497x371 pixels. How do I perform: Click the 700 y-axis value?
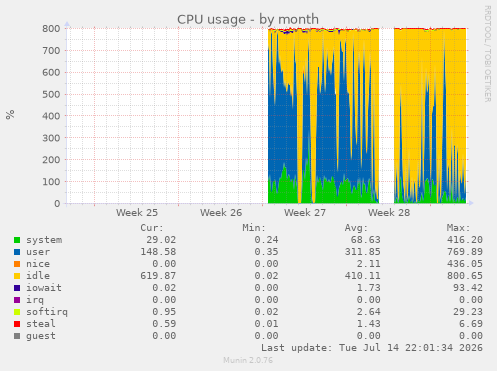tap(51, 51)
